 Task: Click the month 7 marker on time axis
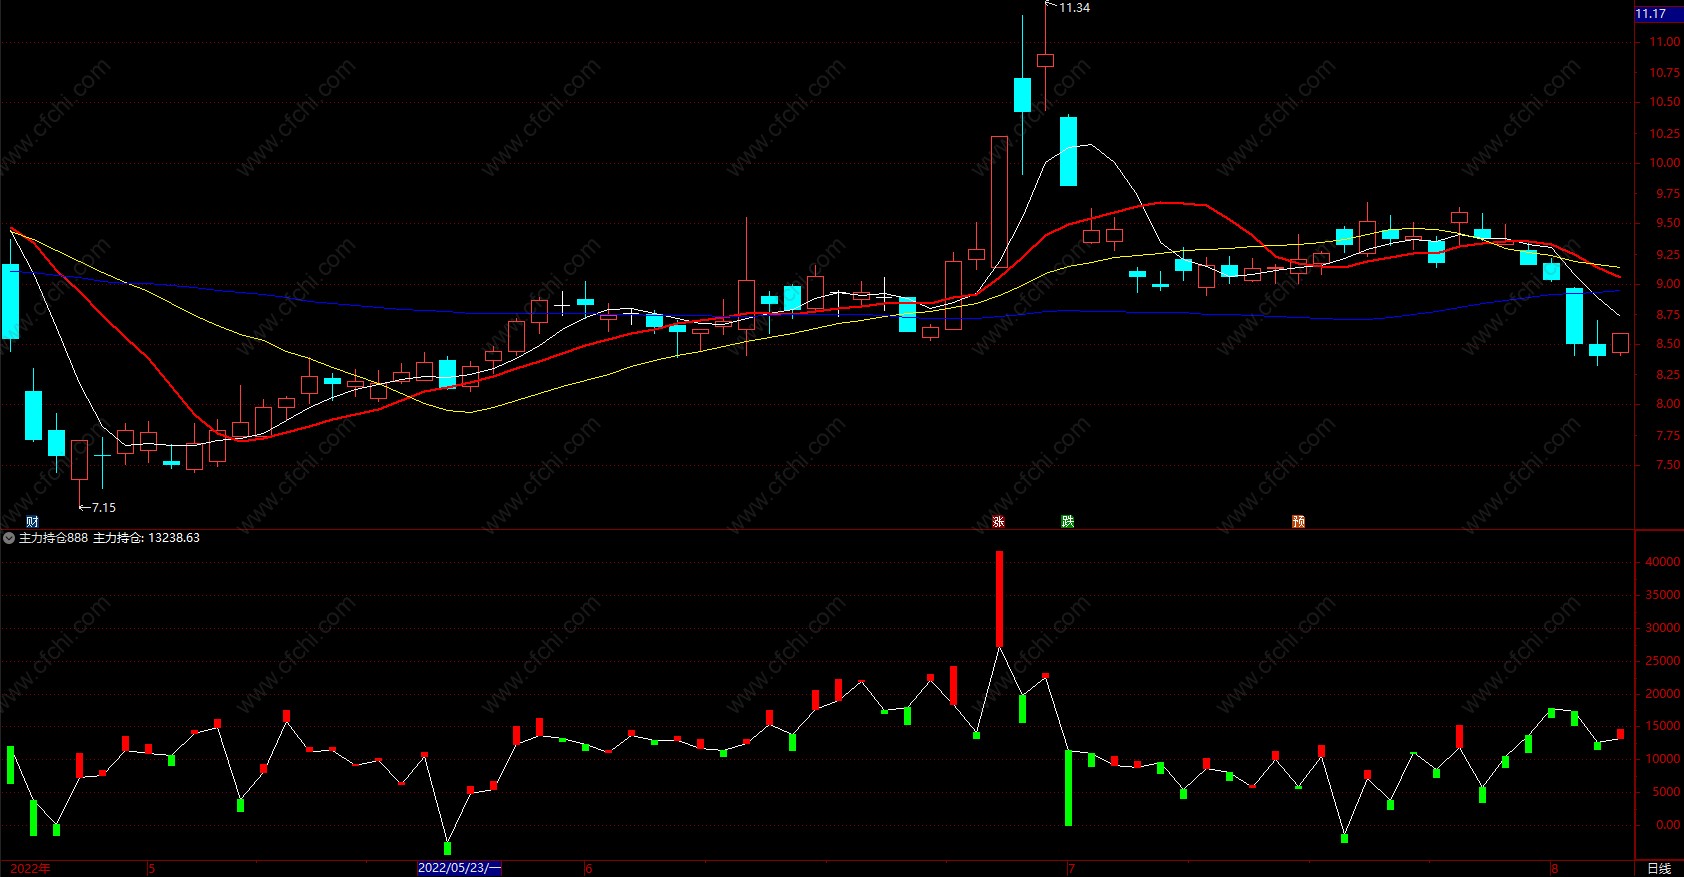pos(1071,868)
